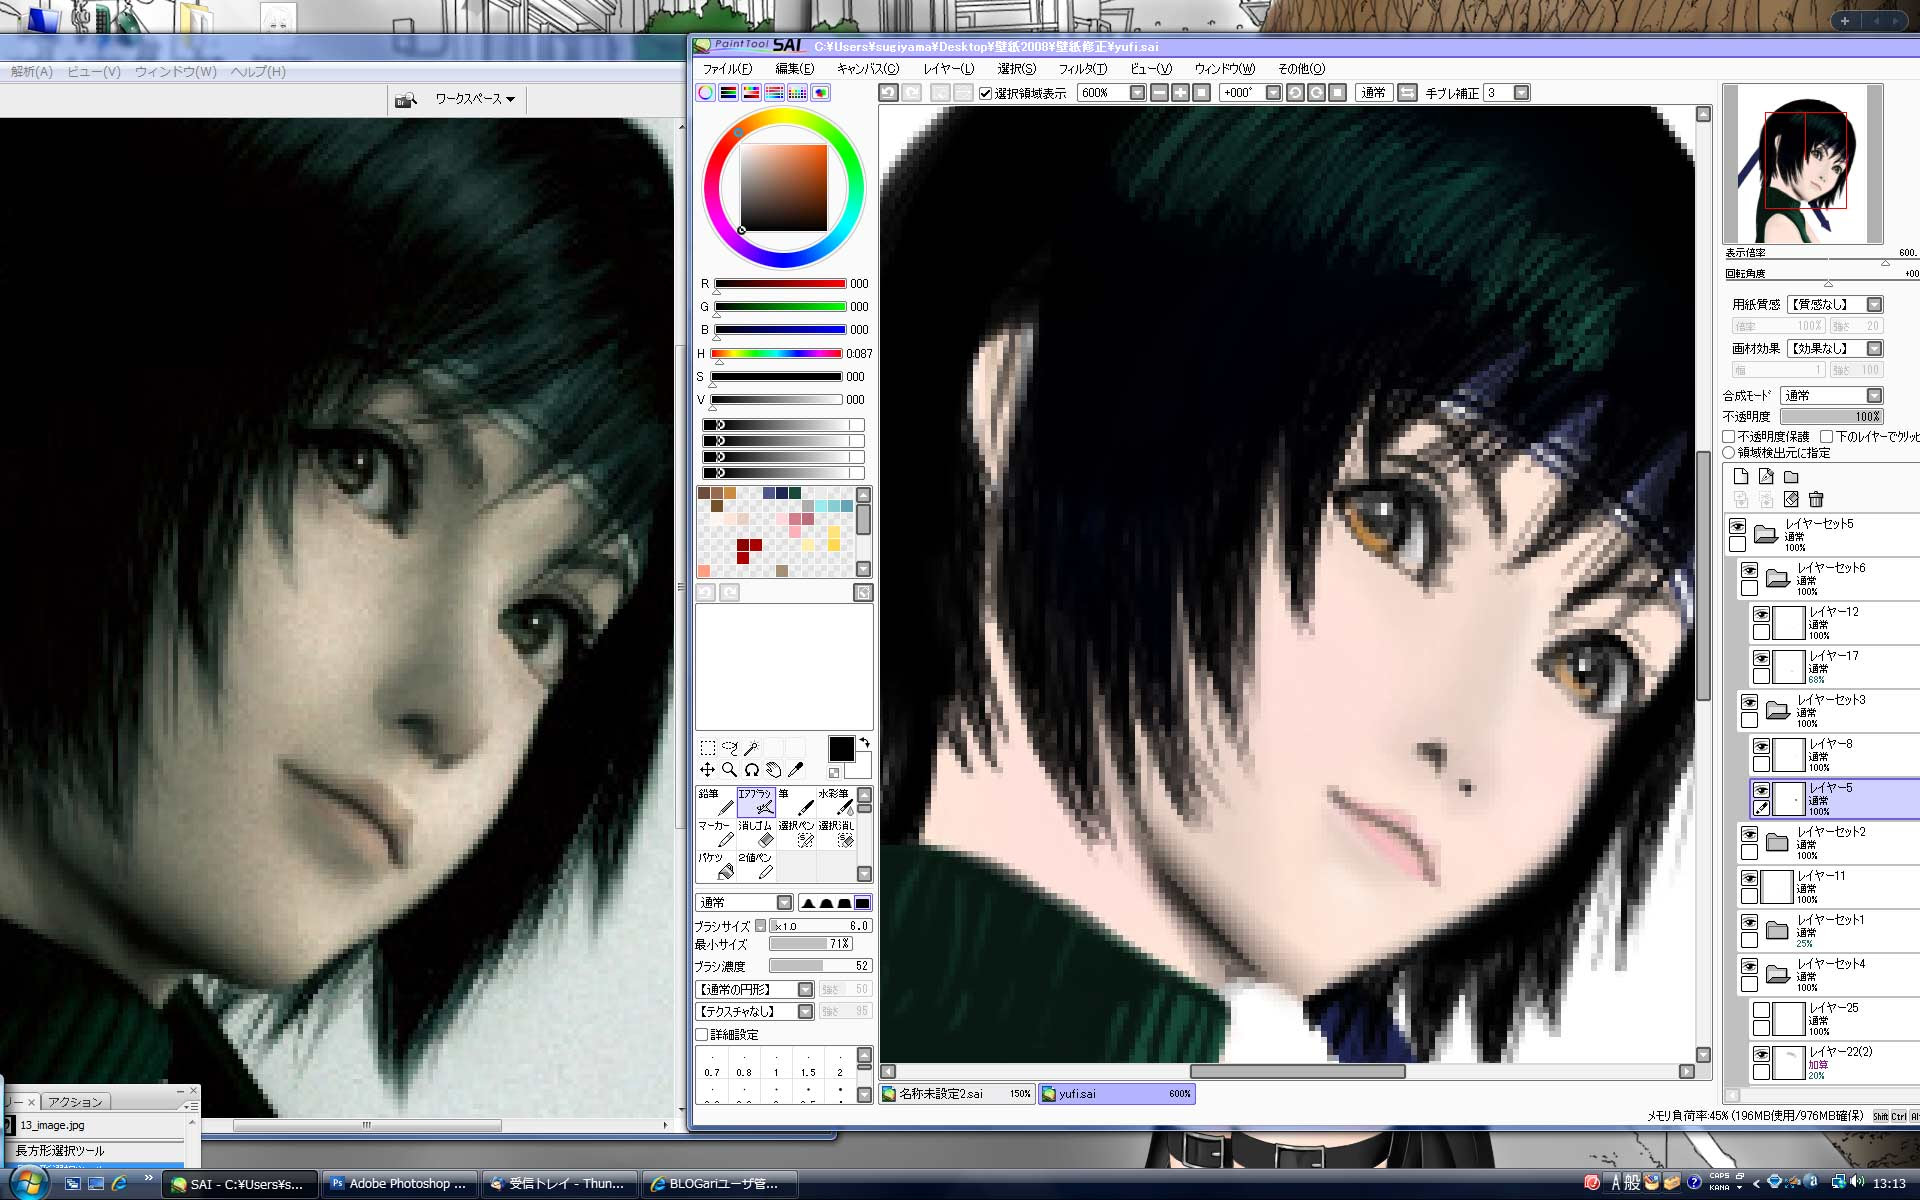The height and width of the screenshot is (1200, 1920).
Task: Open the 手ブレ補正 stabilizer value dropdown
Action: click(x=1522, y=93)
